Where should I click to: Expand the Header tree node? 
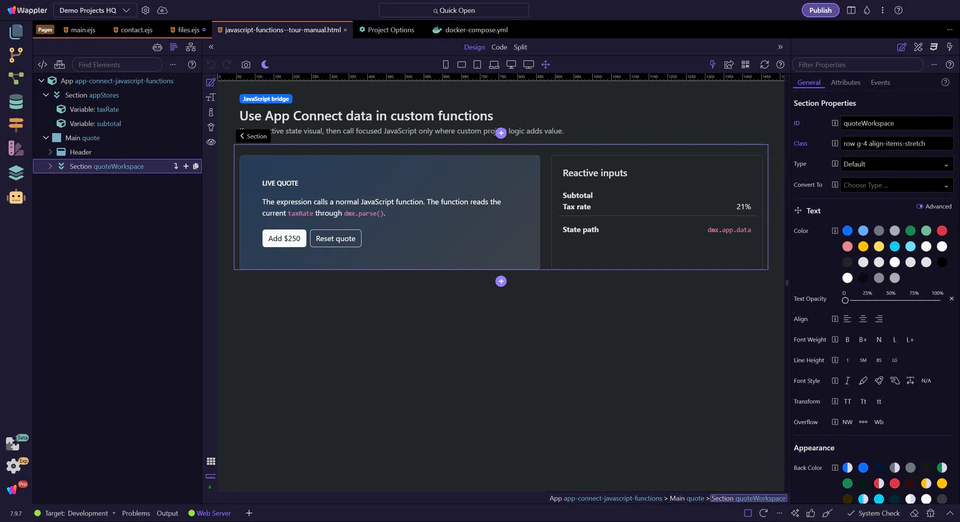pyautogui.click(x=50, y=152)
